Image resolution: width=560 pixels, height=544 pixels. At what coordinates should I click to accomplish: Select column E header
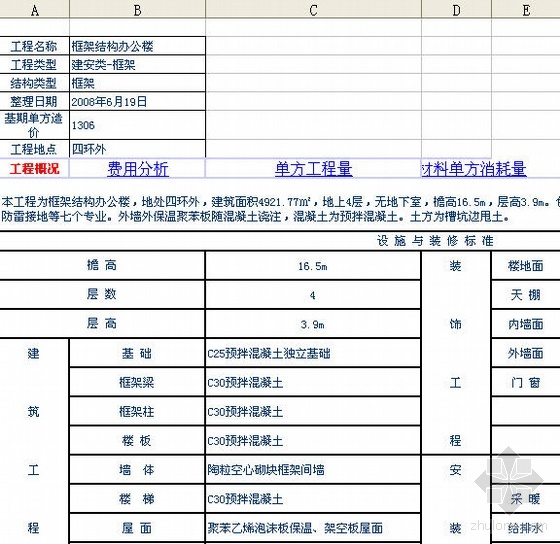coord(526,10)
